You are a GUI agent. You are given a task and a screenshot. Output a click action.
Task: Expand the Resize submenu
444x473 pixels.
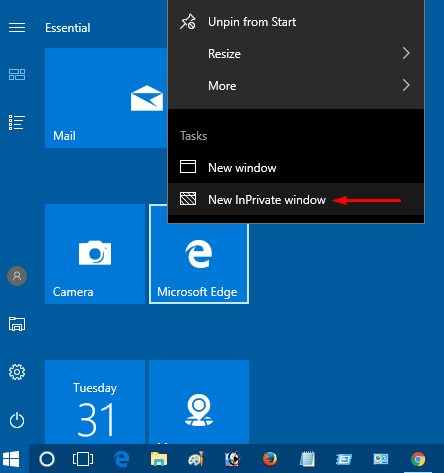coord(296,54)
